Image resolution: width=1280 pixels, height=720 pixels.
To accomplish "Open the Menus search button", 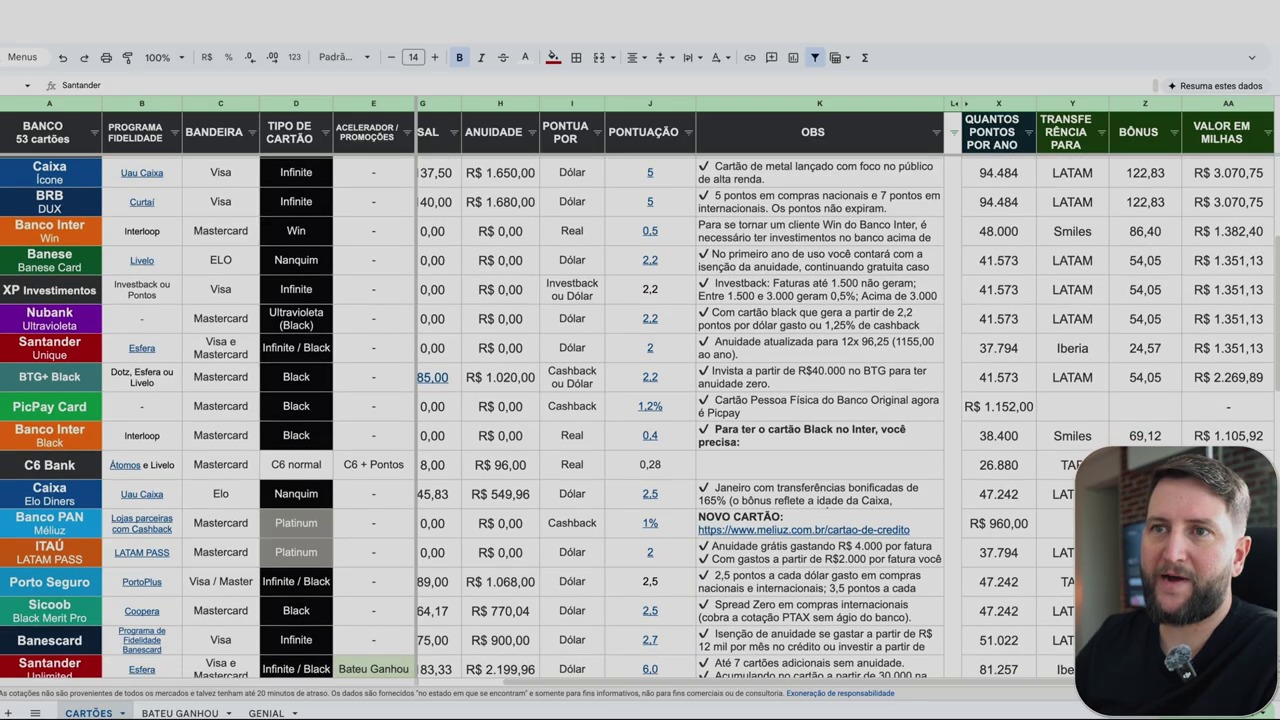I will point(22,58).
